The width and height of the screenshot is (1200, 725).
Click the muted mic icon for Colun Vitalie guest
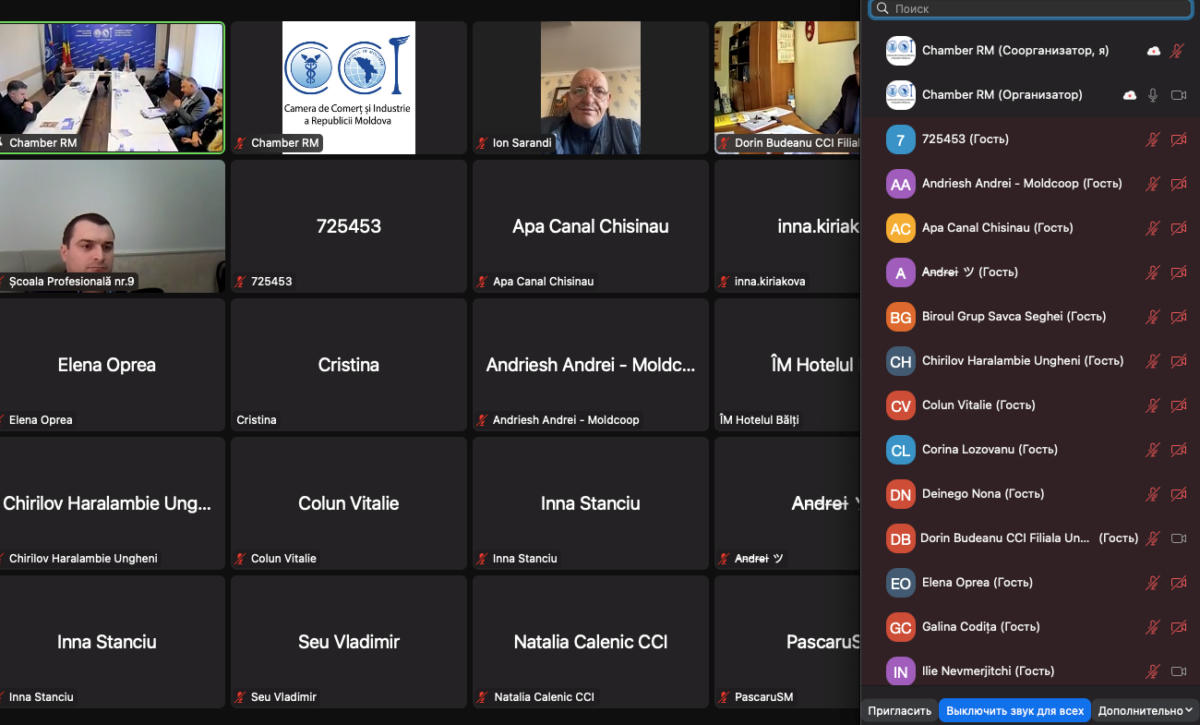coord(1153,405)
